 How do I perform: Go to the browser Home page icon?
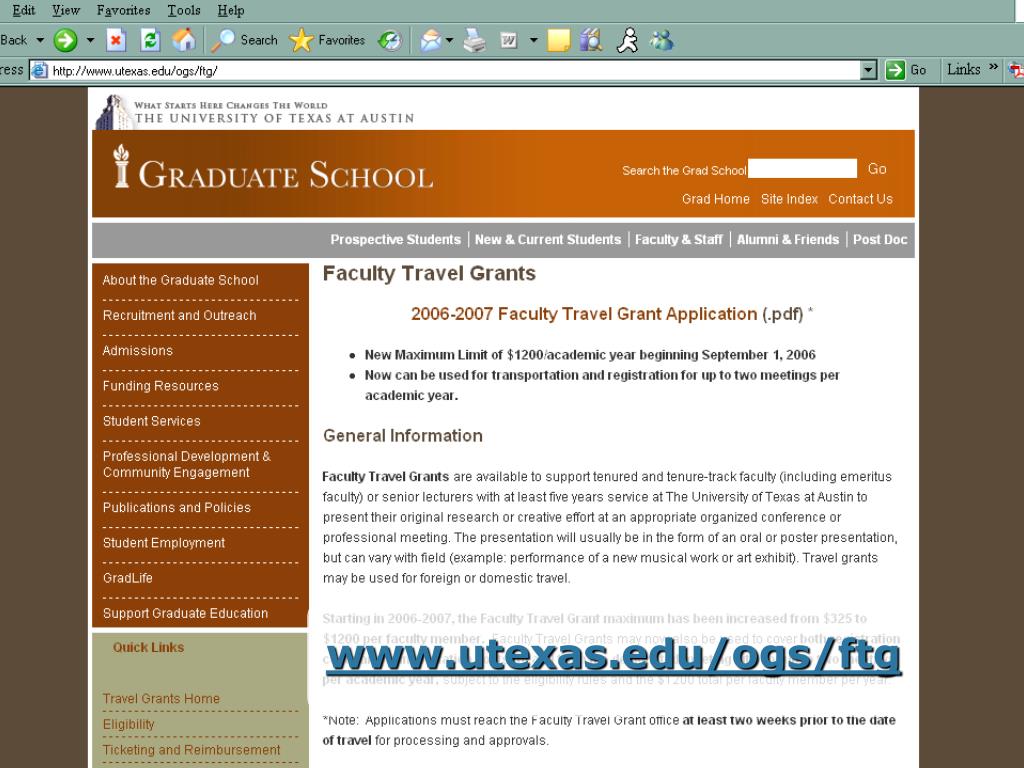184,40
